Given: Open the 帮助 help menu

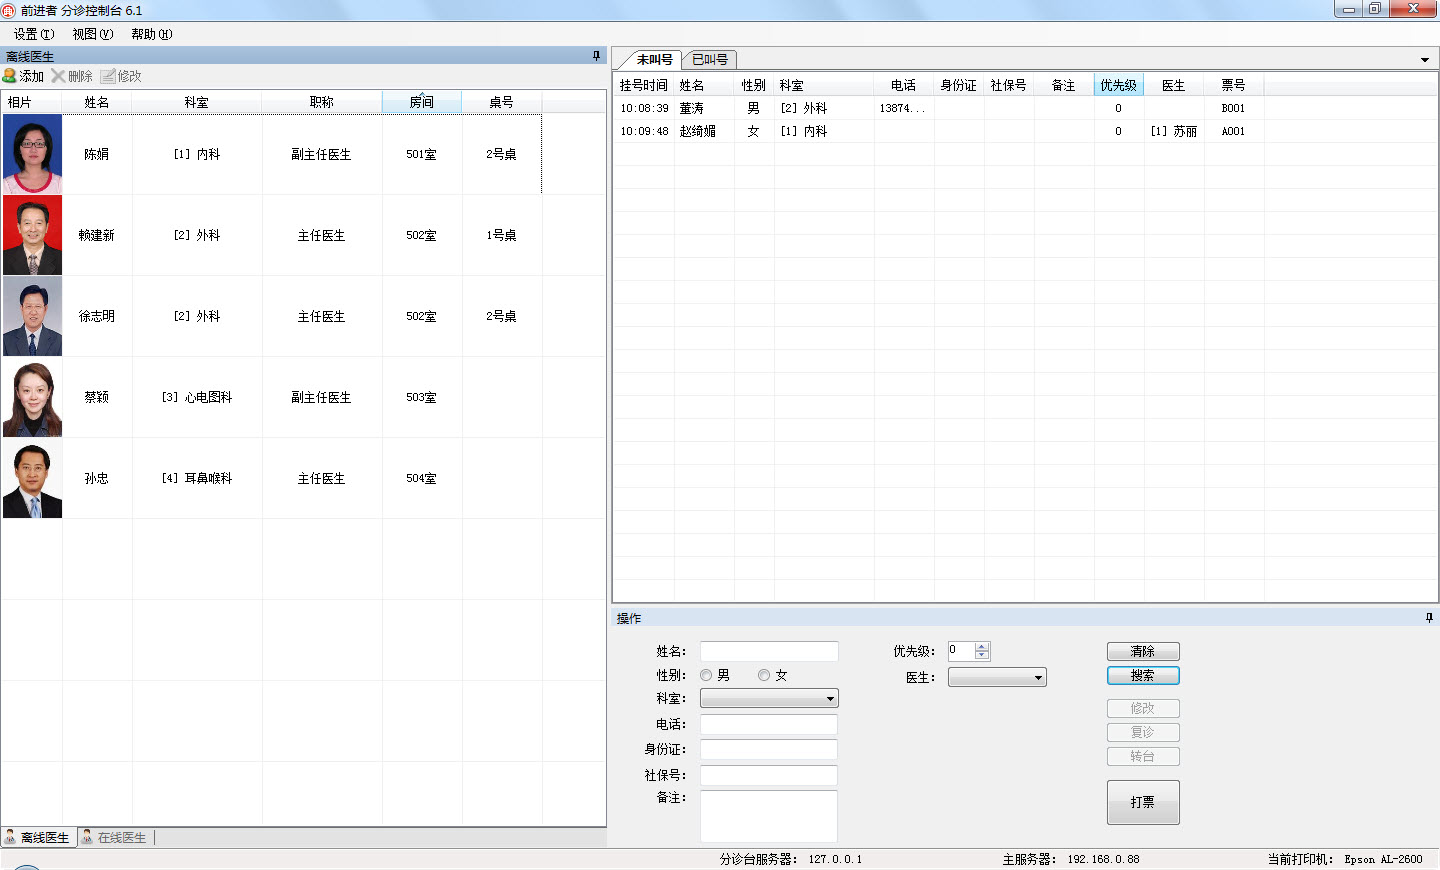Looking at the screenshot, I should [x=149, y=33].
